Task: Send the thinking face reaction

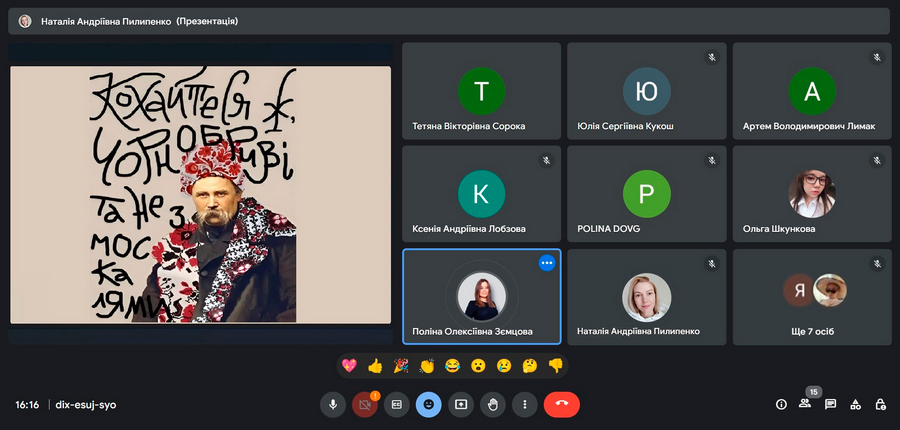Action: point(530,365)
